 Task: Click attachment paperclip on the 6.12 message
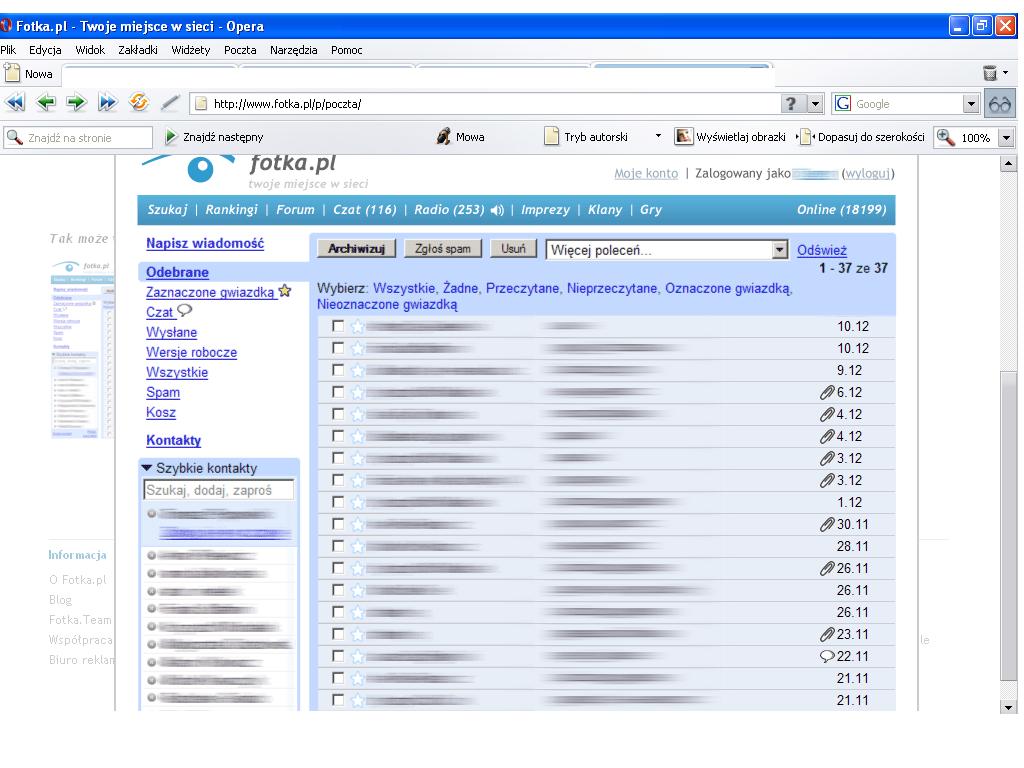827,392
